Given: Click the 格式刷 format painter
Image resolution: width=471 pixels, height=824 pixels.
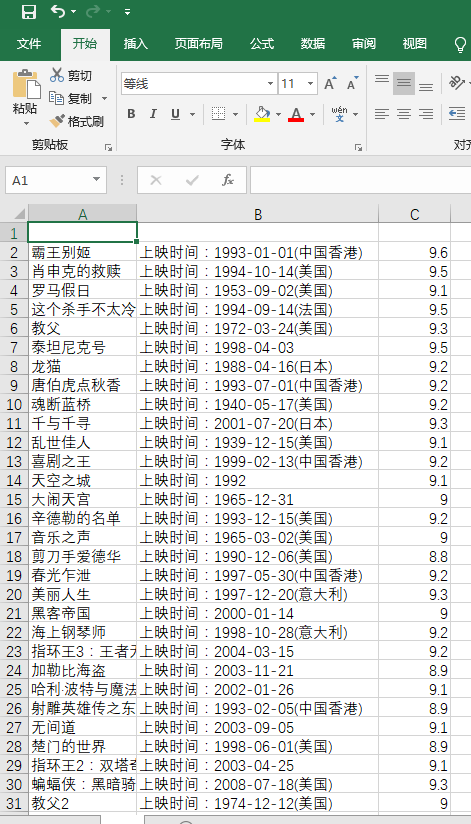Looking at the screenshot, I should coord(77,121).
